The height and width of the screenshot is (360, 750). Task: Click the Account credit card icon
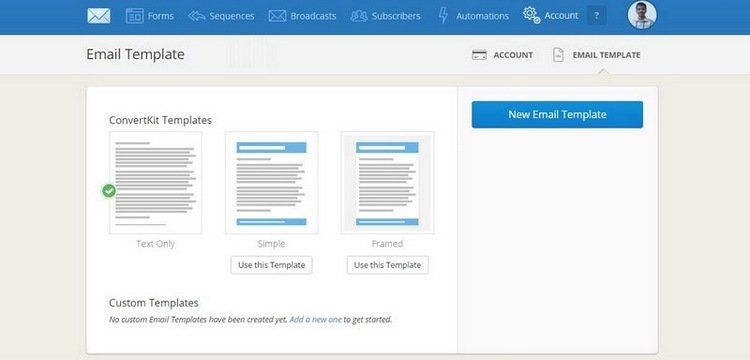479,55
